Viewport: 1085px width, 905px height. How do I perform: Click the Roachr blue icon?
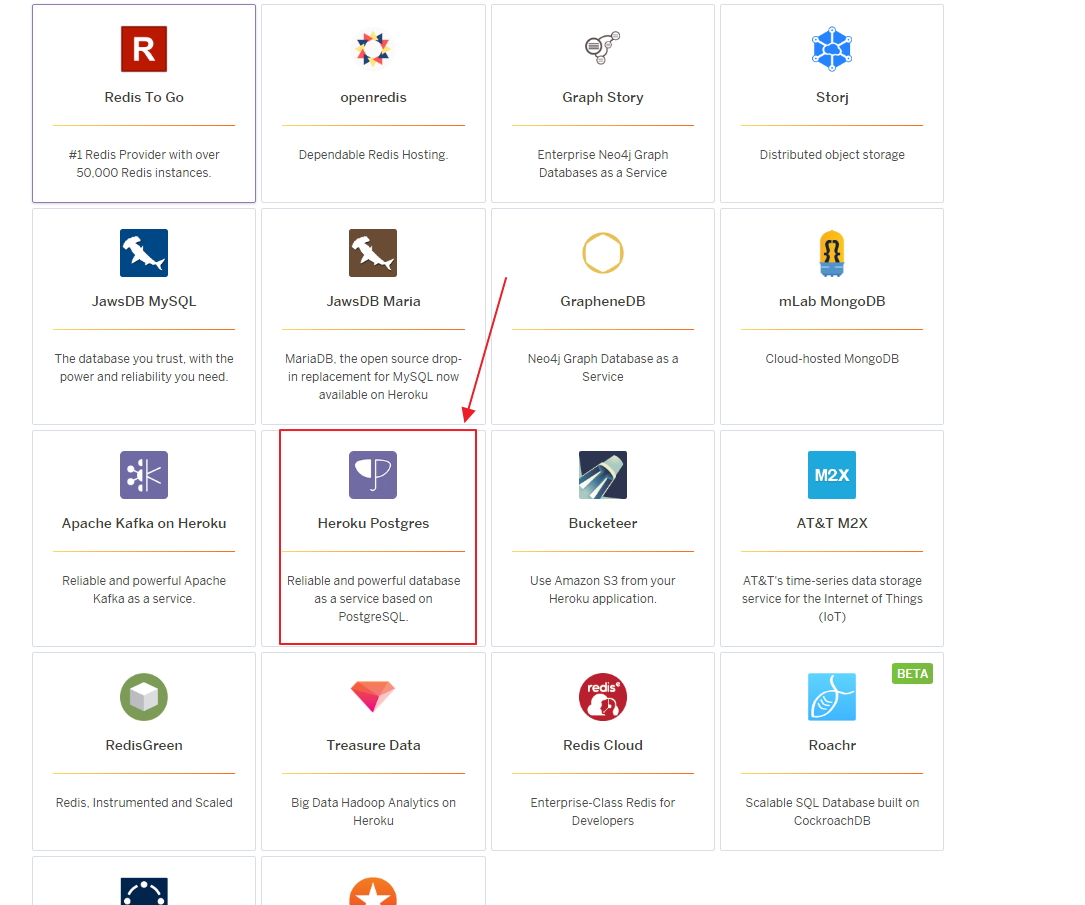coord(832,697)
